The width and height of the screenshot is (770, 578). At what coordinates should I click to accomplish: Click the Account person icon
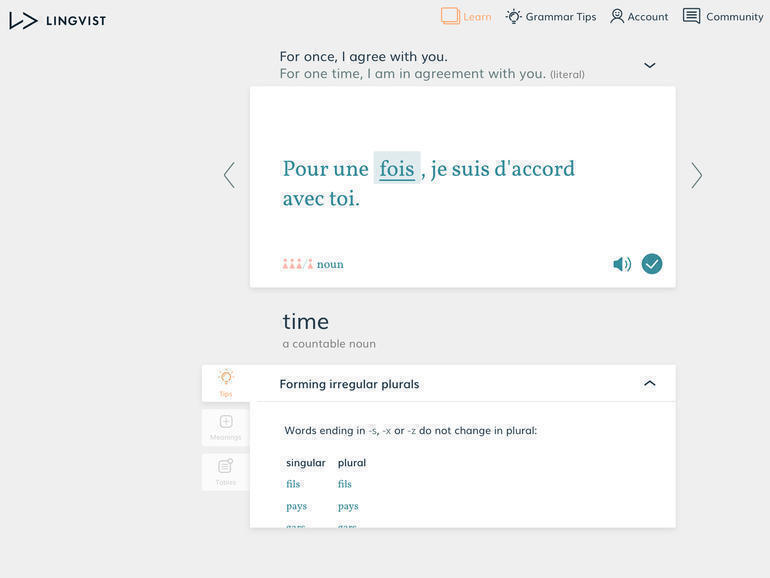coord(617,16)
